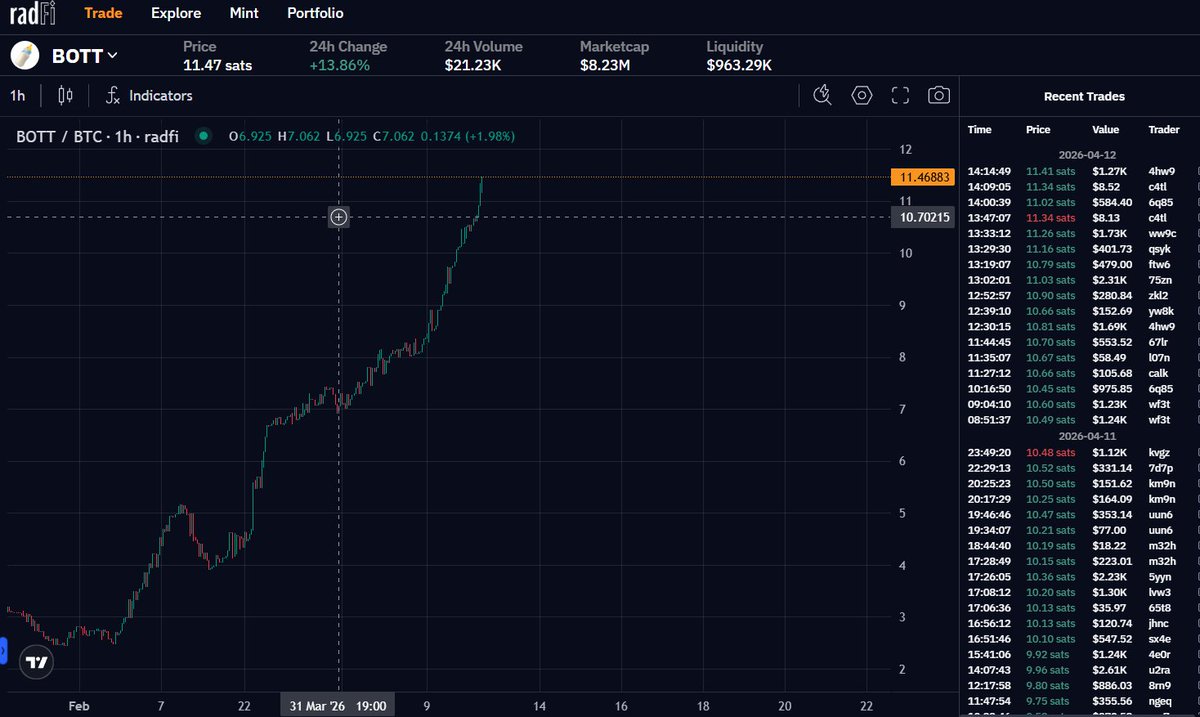The height and width of the screenshot is (717, 1200).
Task: Click the radFi logo
Action: tap(31, 13)
